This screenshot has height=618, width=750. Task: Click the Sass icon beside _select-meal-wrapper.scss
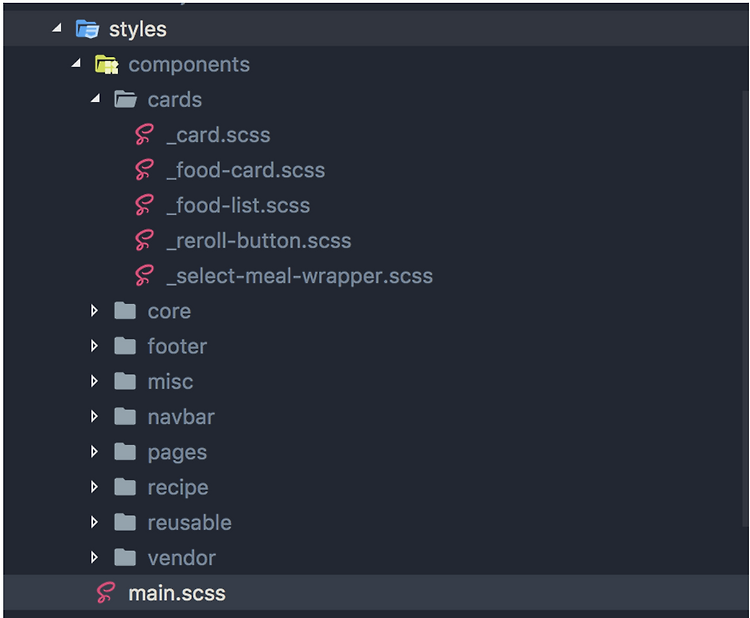(145, 276)
